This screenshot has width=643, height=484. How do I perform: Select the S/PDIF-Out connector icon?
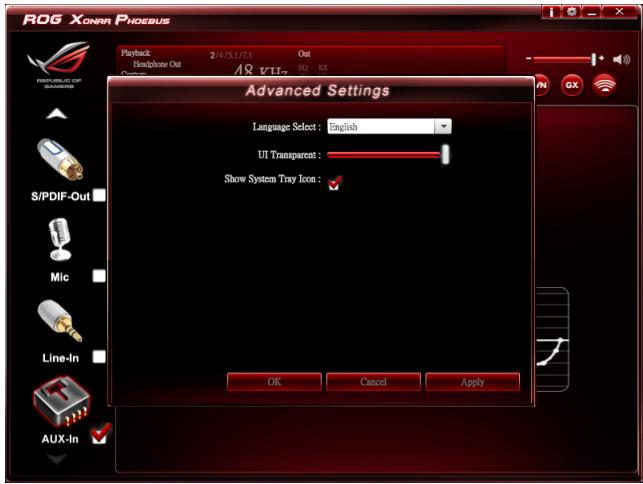60,160
